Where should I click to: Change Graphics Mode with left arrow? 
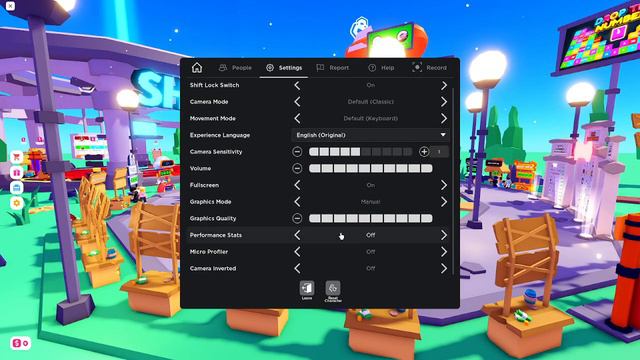coord(297,202)
